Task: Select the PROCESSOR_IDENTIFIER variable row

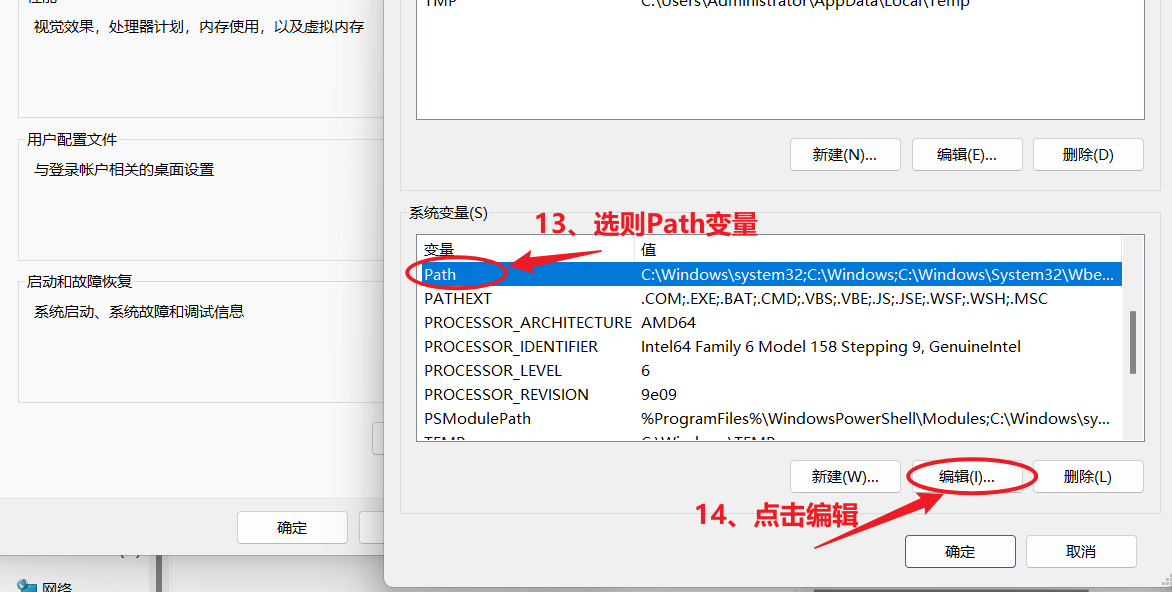Action: (769, 346)
